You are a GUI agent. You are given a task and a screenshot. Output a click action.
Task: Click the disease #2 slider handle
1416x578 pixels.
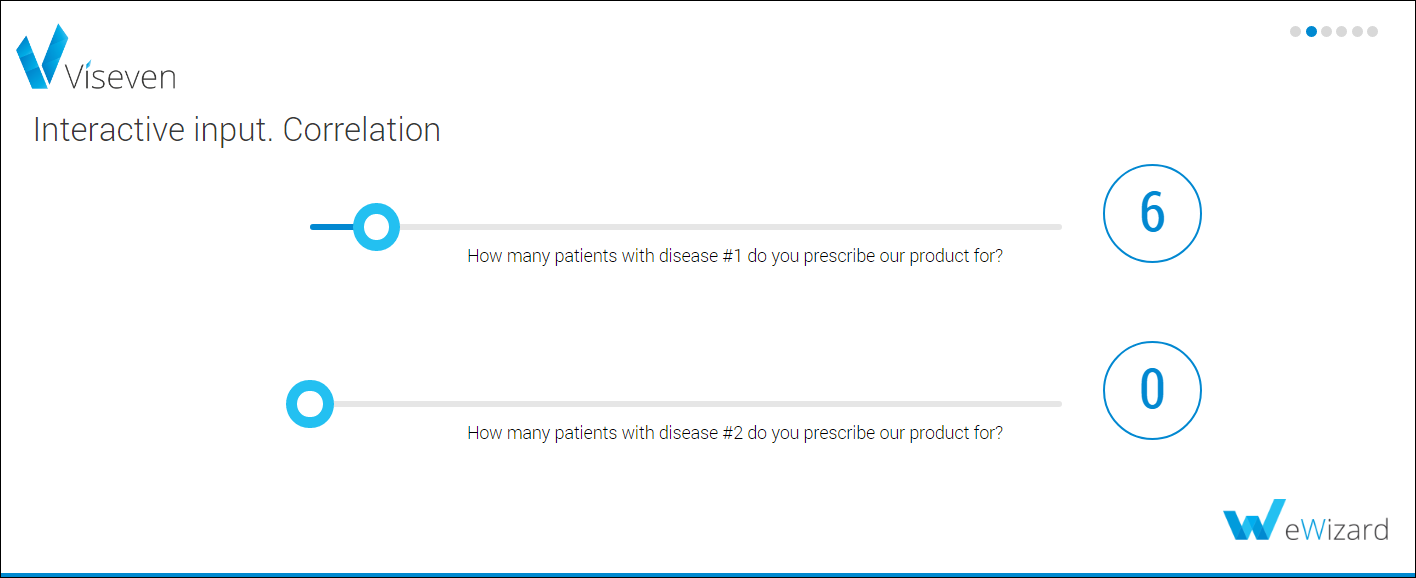(310, 404)
